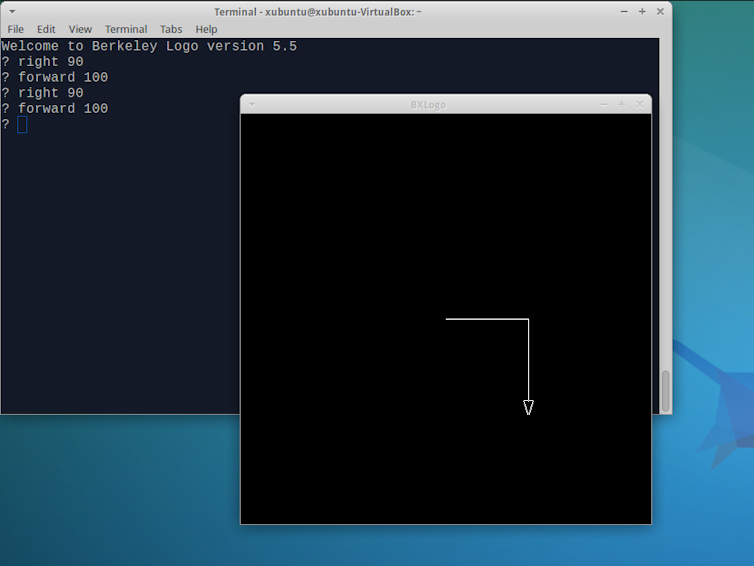Screen dimensions: 754x566
Task: Click the first 'forward 100' command line
Action: click(x=55, y=77)
